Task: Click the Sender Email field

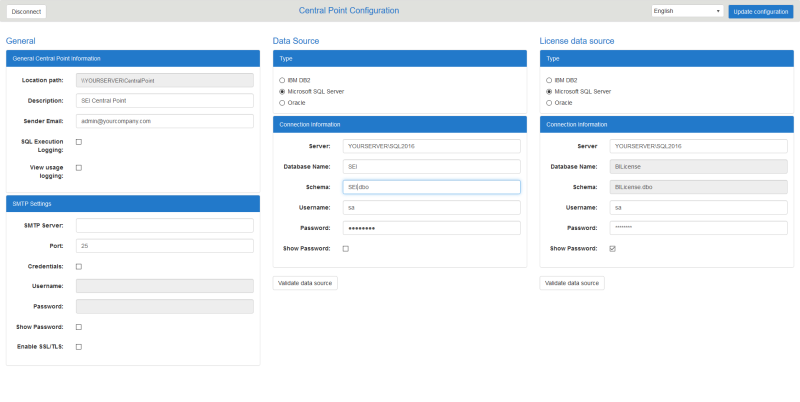Action: point(164,121)
